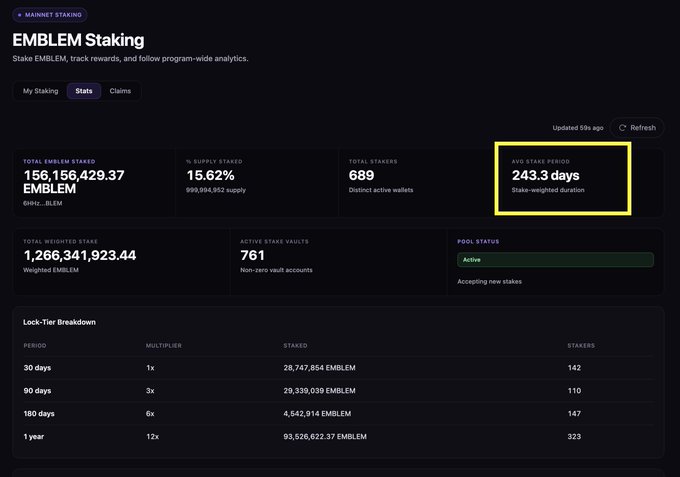Image resolution: width=680 pixels, height=477 pixels.
Task: Click the 6HHz...BLEM token address
Action: click(42, 203)
